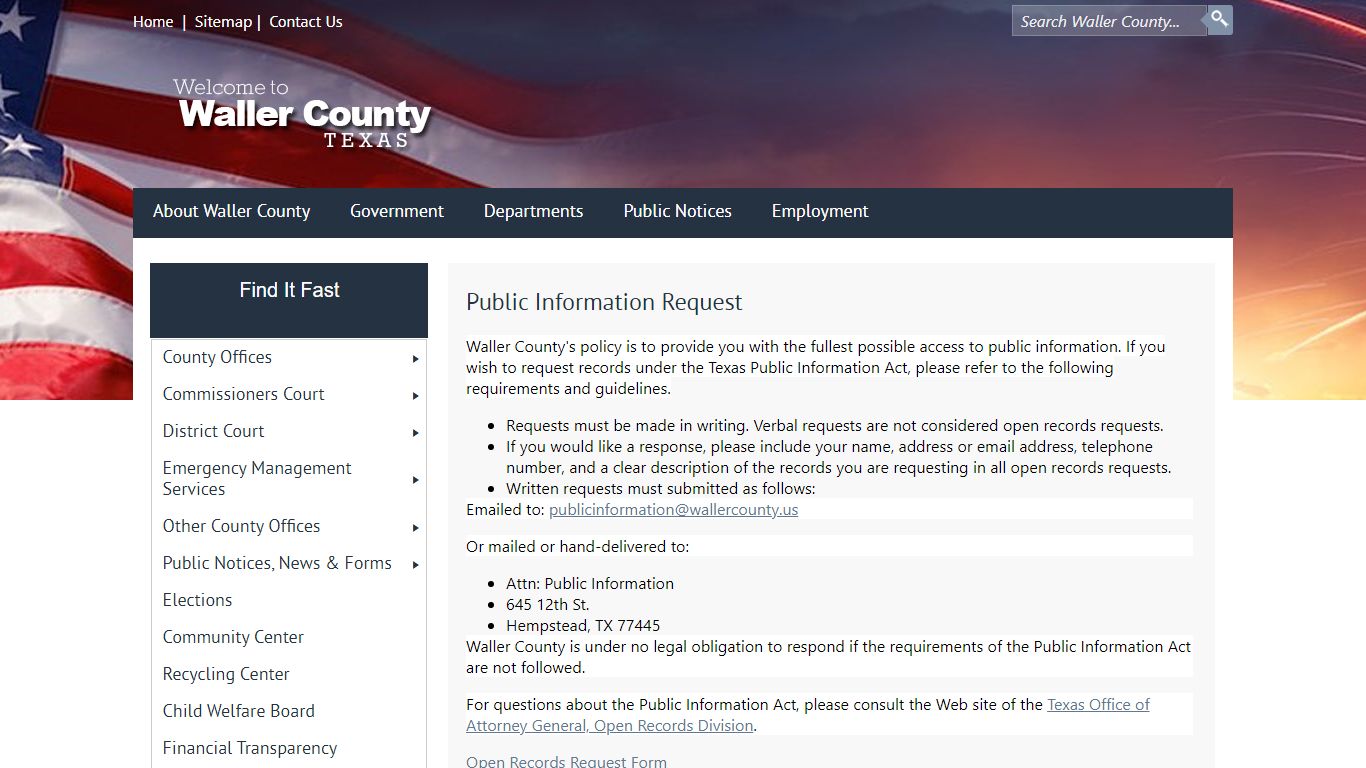Expand the District Court submenu arrow

pyautogui.click(x=415, y=432)
